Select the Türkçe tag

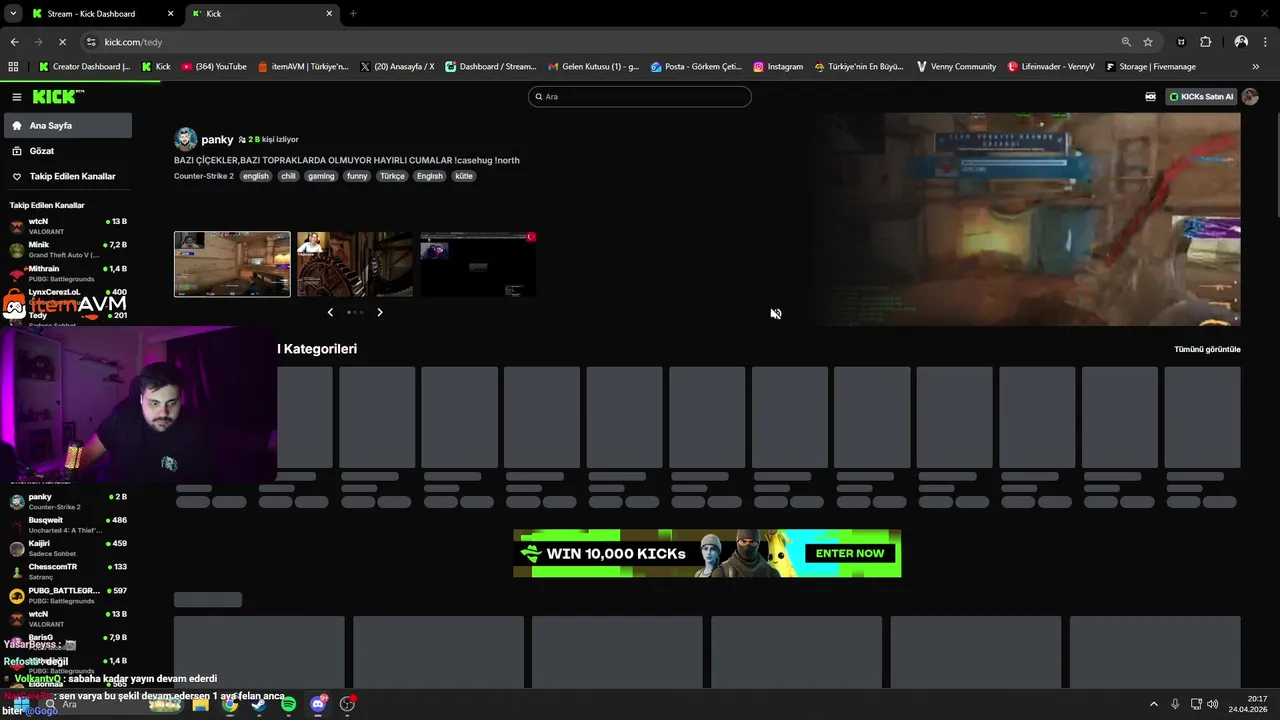(392, 176)
